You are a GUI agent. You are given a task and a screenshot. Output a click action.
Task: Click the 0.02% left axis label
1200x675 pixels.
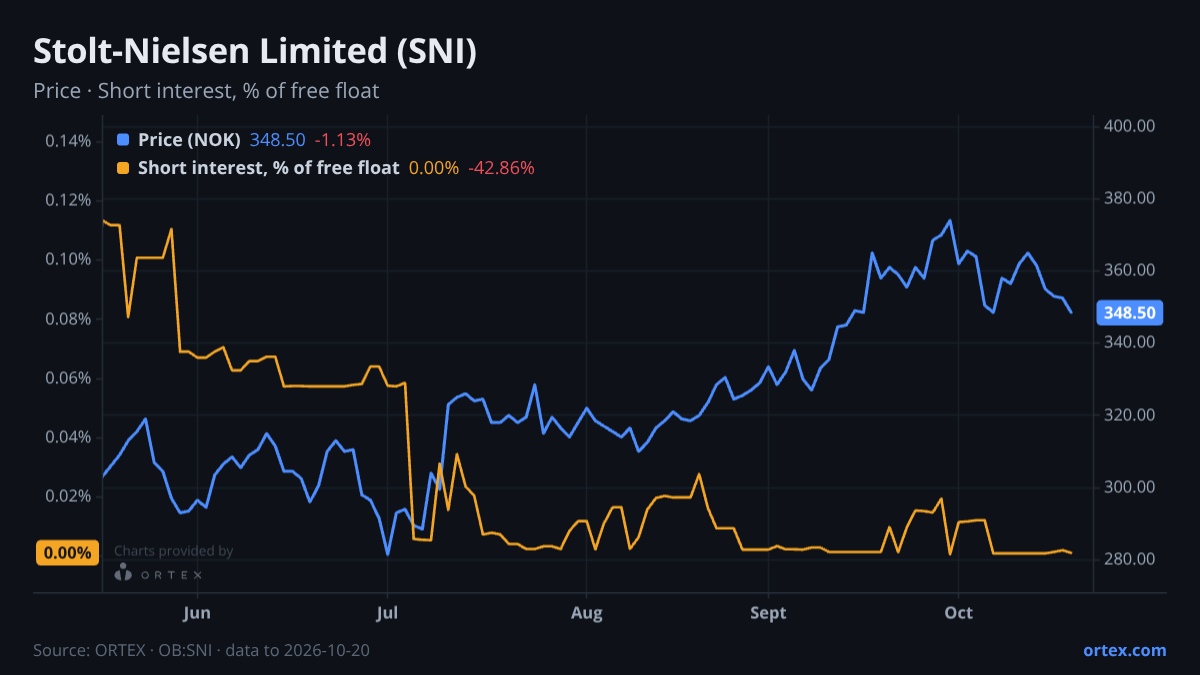(x=68, y=496)
